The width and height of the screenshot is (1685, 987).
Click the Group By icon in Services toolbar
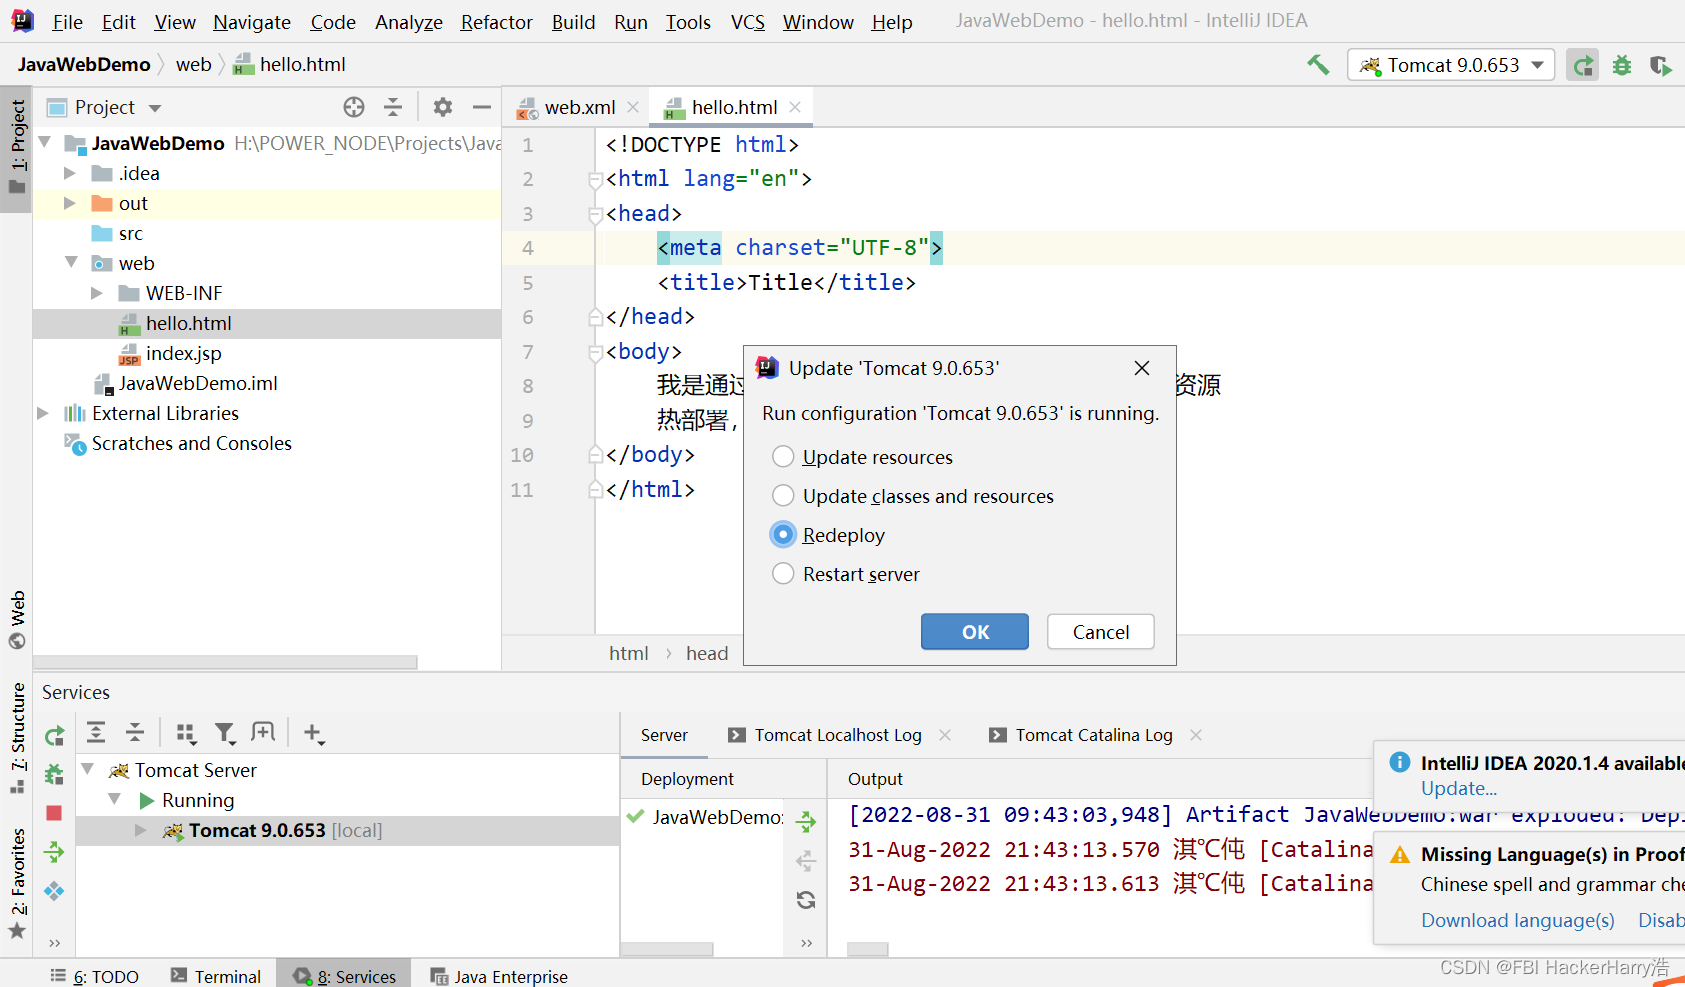[x=186, y=733]
